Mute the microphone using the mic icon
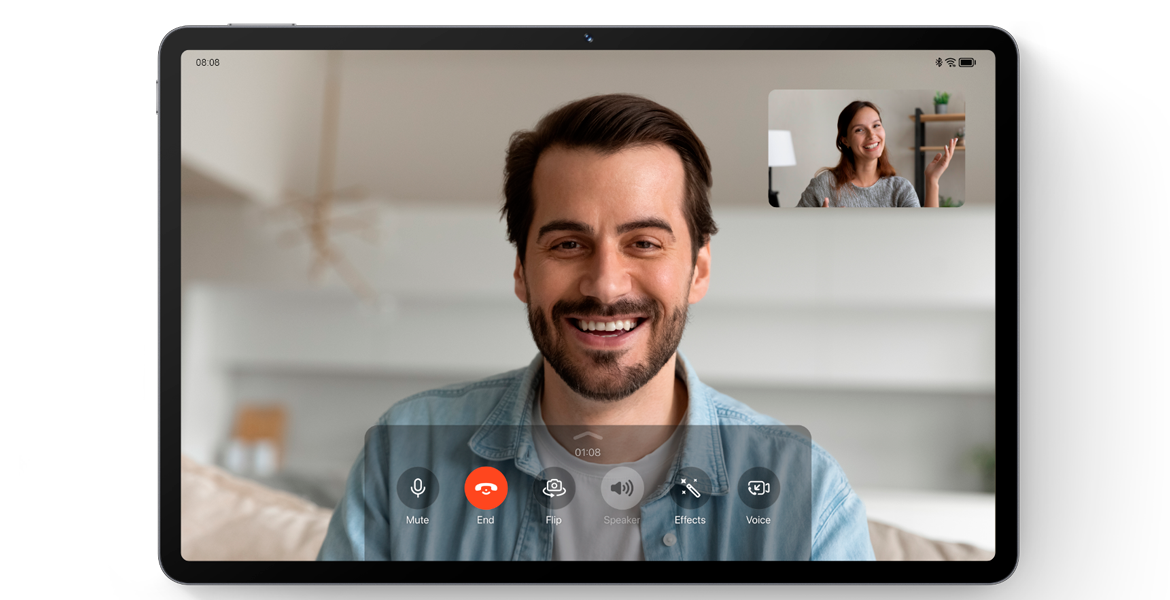 (x=418, y=488)
